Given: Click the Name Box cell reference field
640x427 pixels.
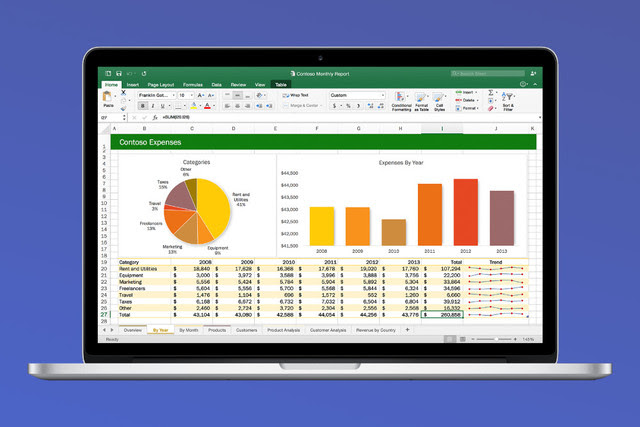Looking at the screenshot, I should 110,118.
